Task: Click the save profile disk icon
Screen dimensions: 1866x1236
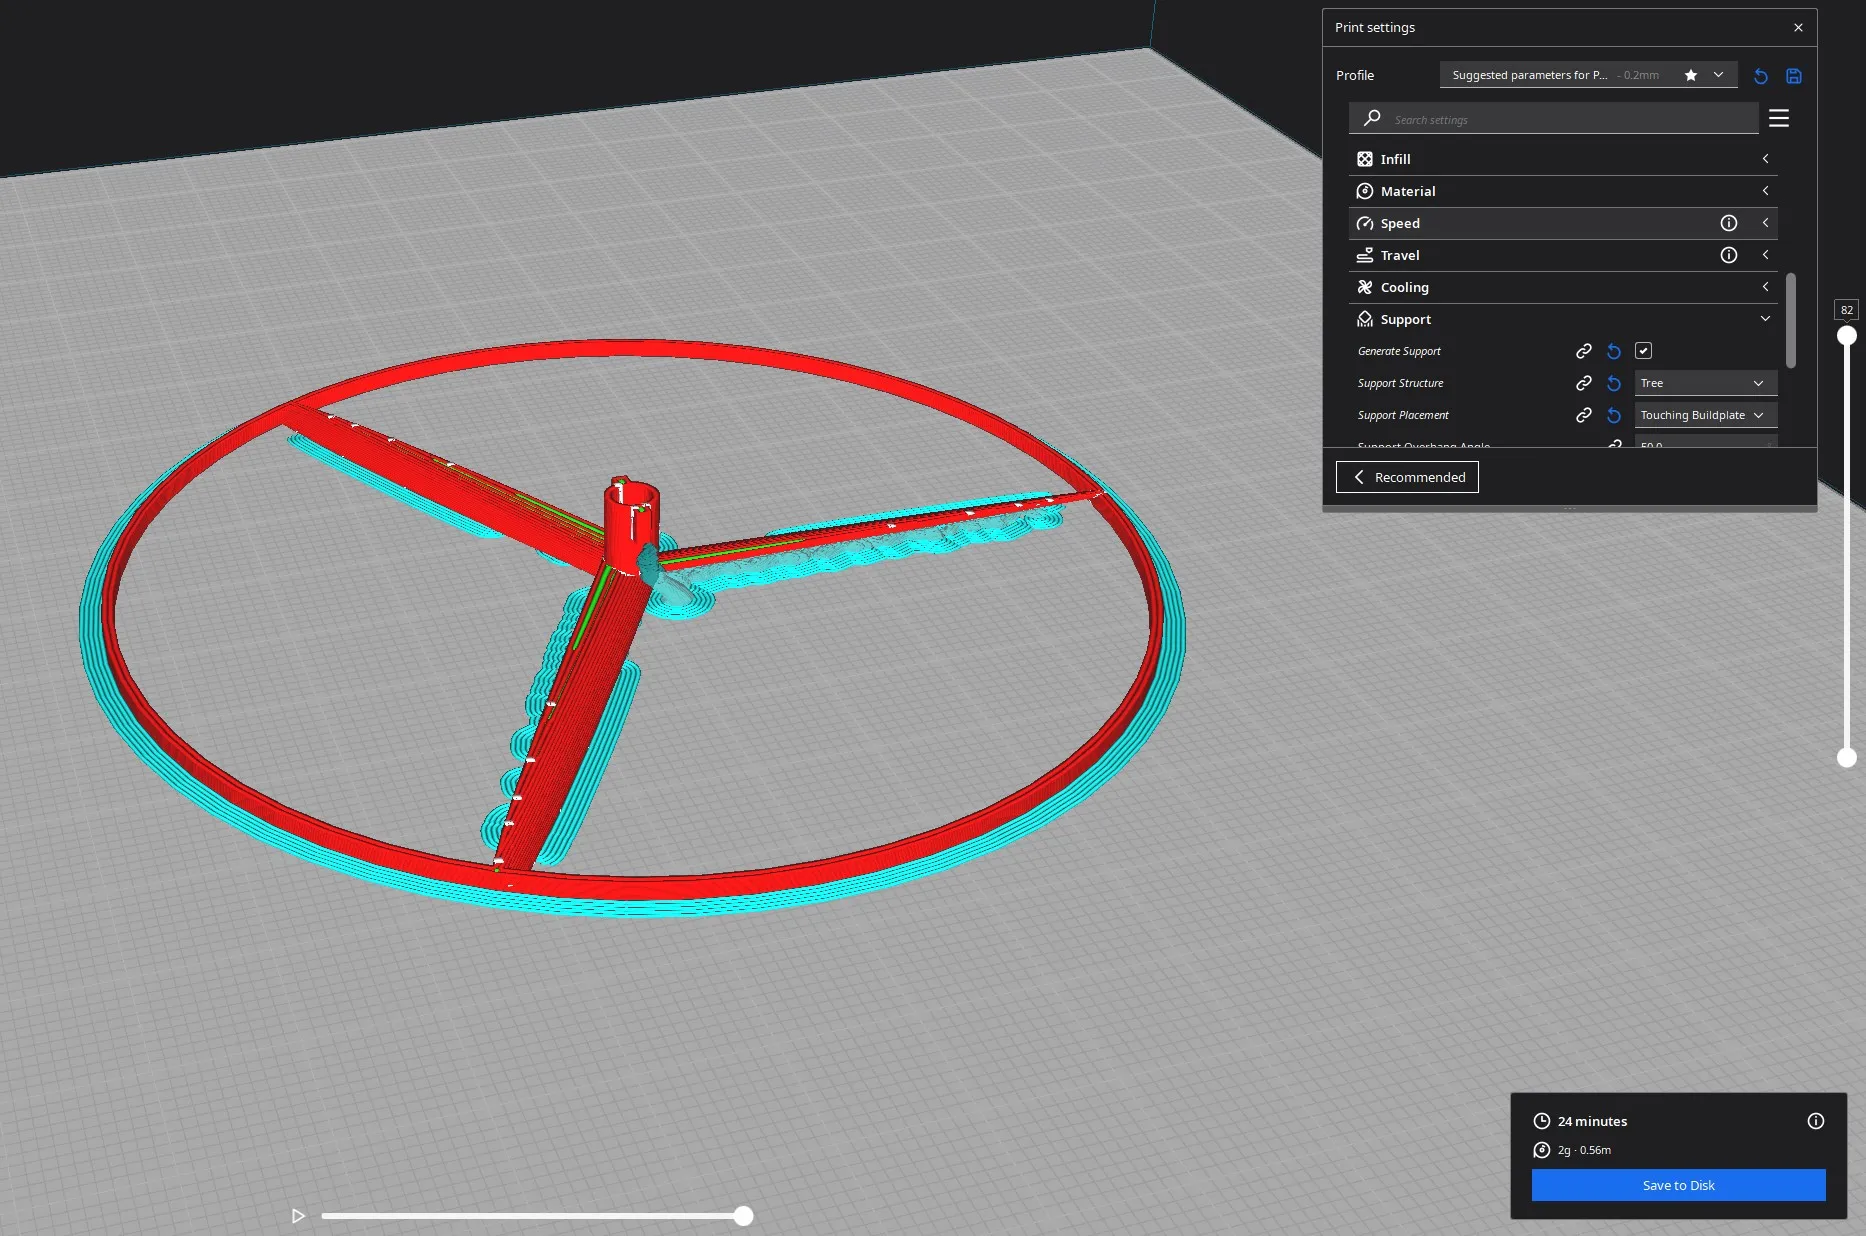Action: pyautogui.click(x=1794, y=76)
